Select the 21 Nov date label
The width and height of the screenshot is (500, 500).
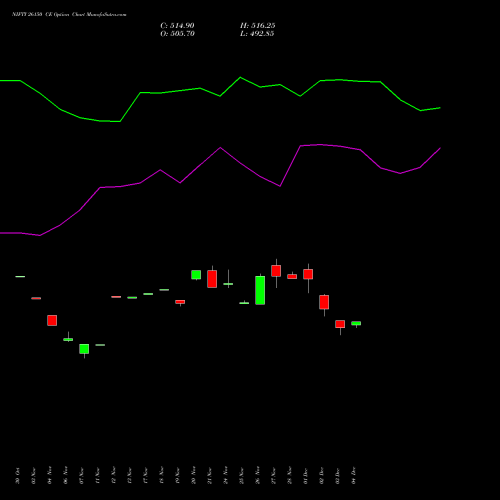click(x=210, y=476)
